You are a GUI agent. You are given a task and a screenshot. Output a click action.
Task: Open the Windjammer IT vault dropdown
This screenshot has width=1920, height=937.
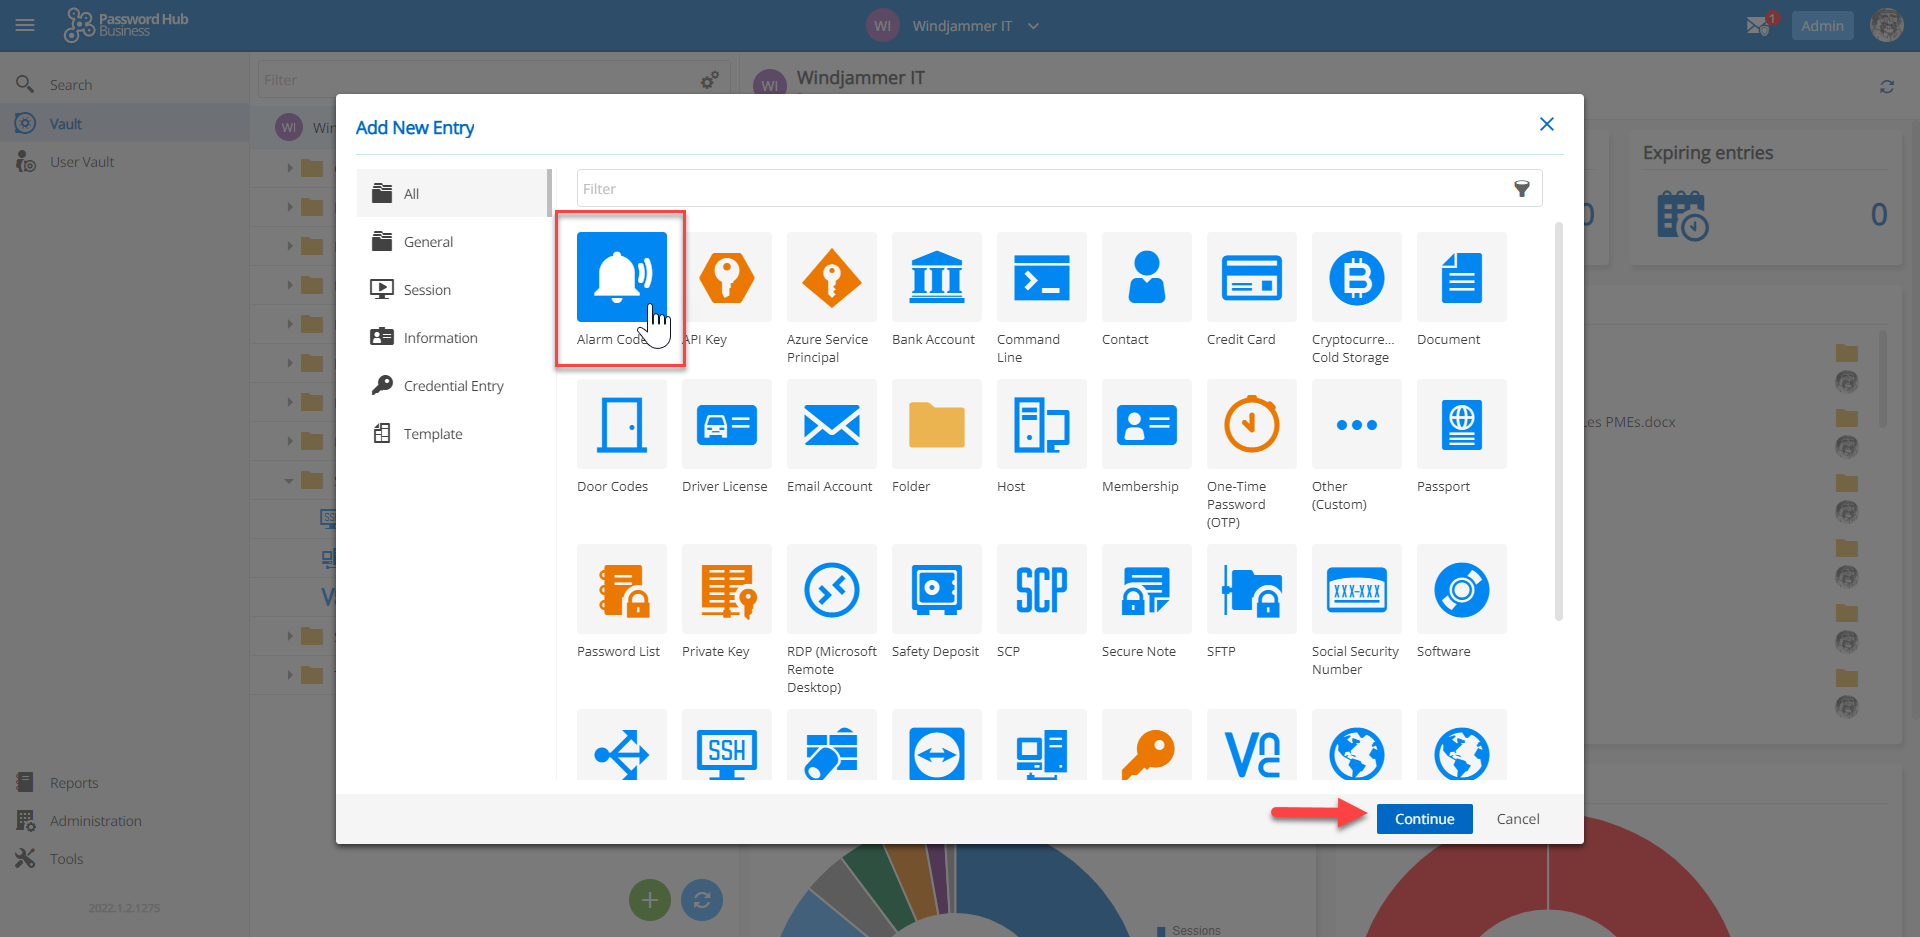[1033, 26]
